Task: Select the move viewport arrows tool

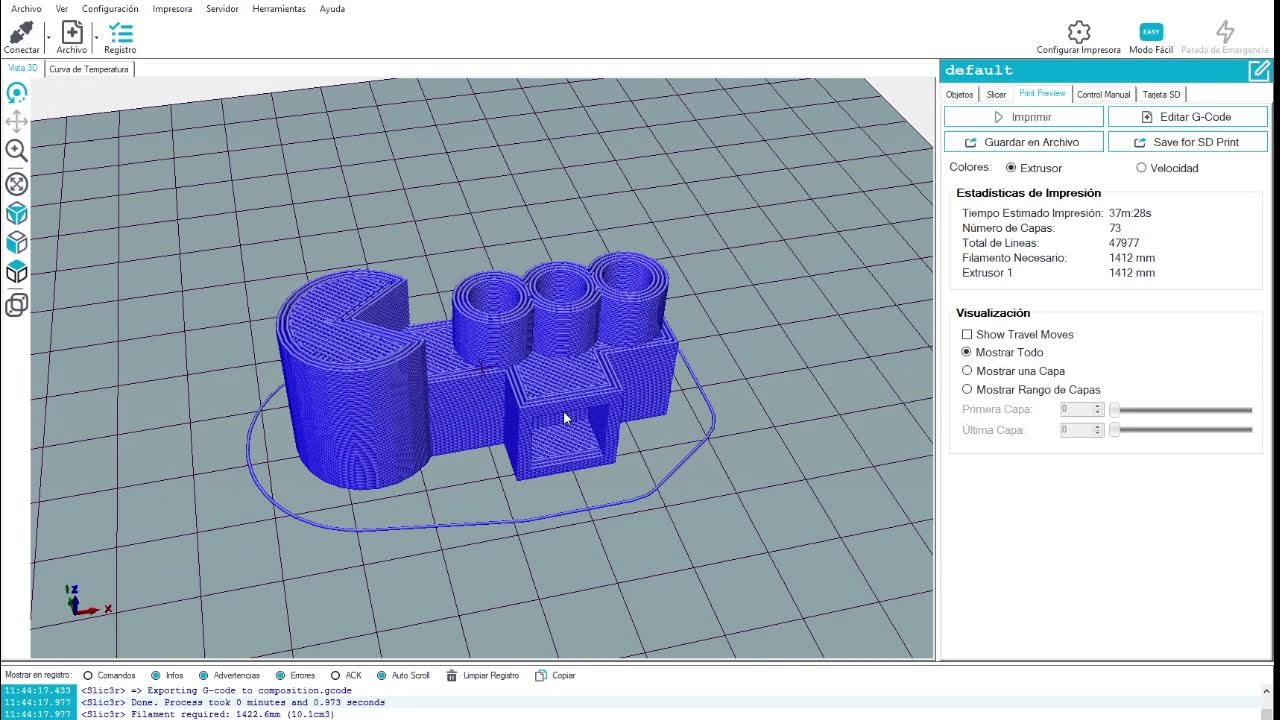Action: coord(17,122)
